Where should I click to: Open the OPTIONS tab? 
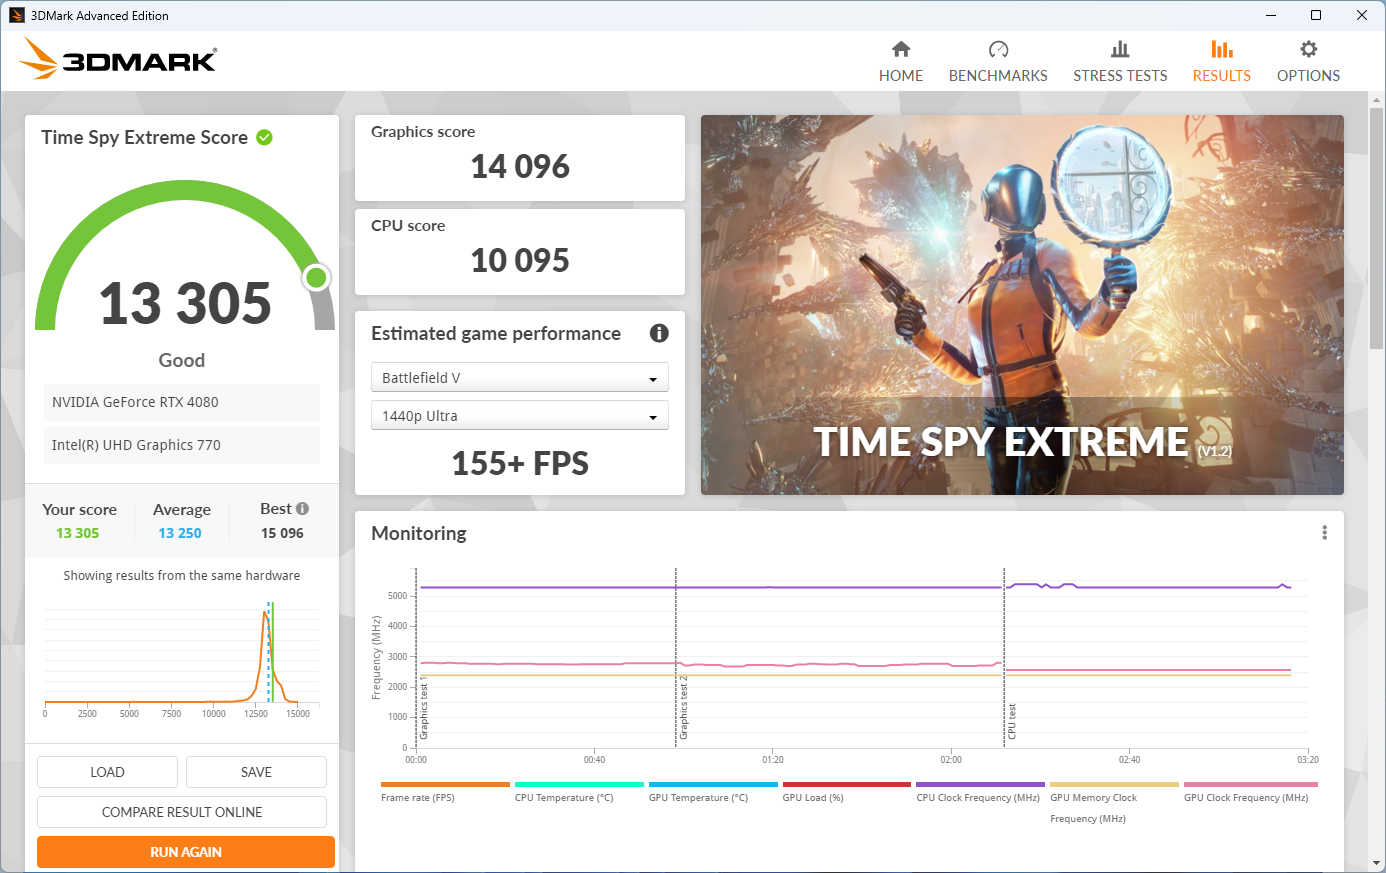tap(1308, 62)
